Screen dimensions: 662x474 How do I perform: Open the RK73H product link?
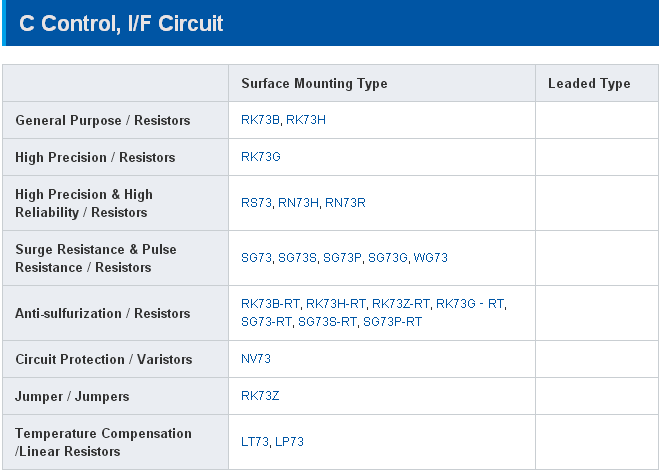(x=306, y=120)
